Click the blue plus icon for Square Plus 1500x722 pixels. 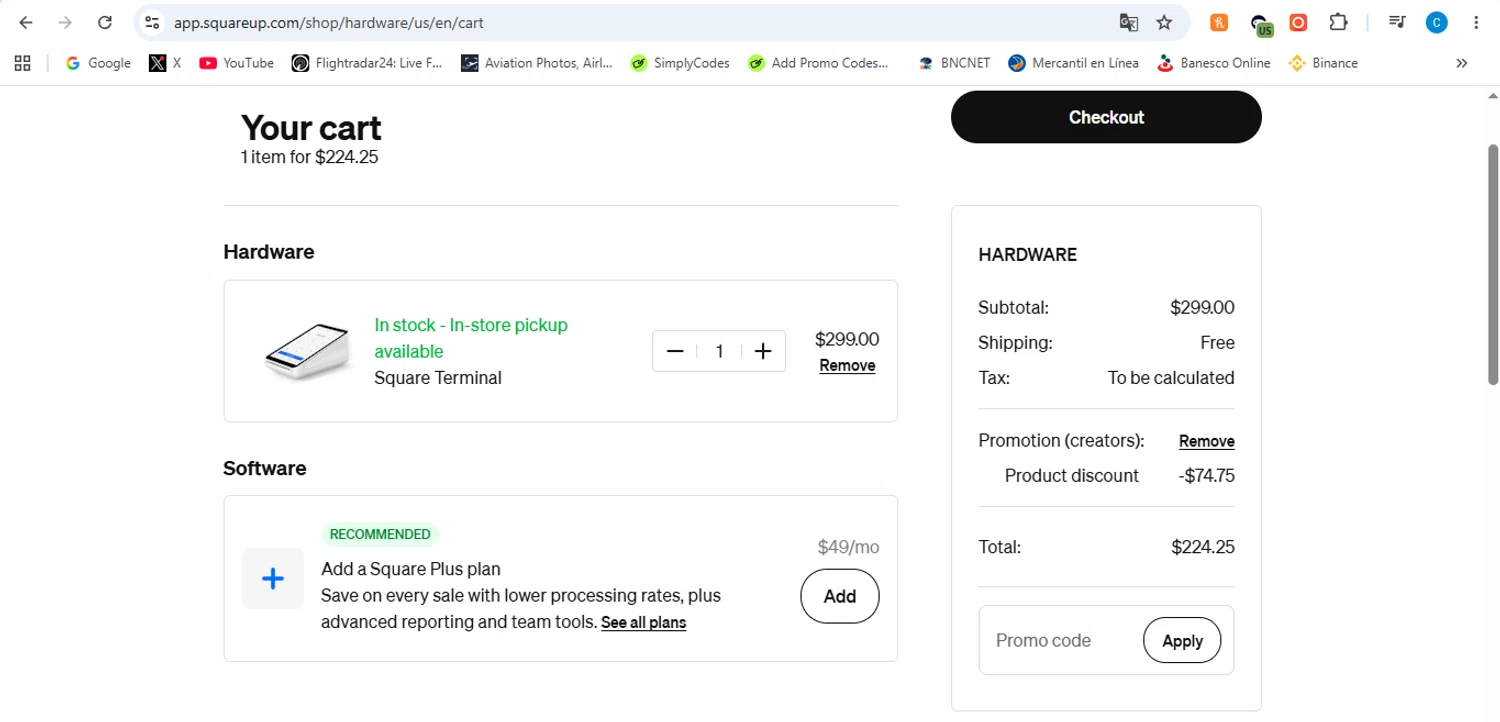[273, 579]
